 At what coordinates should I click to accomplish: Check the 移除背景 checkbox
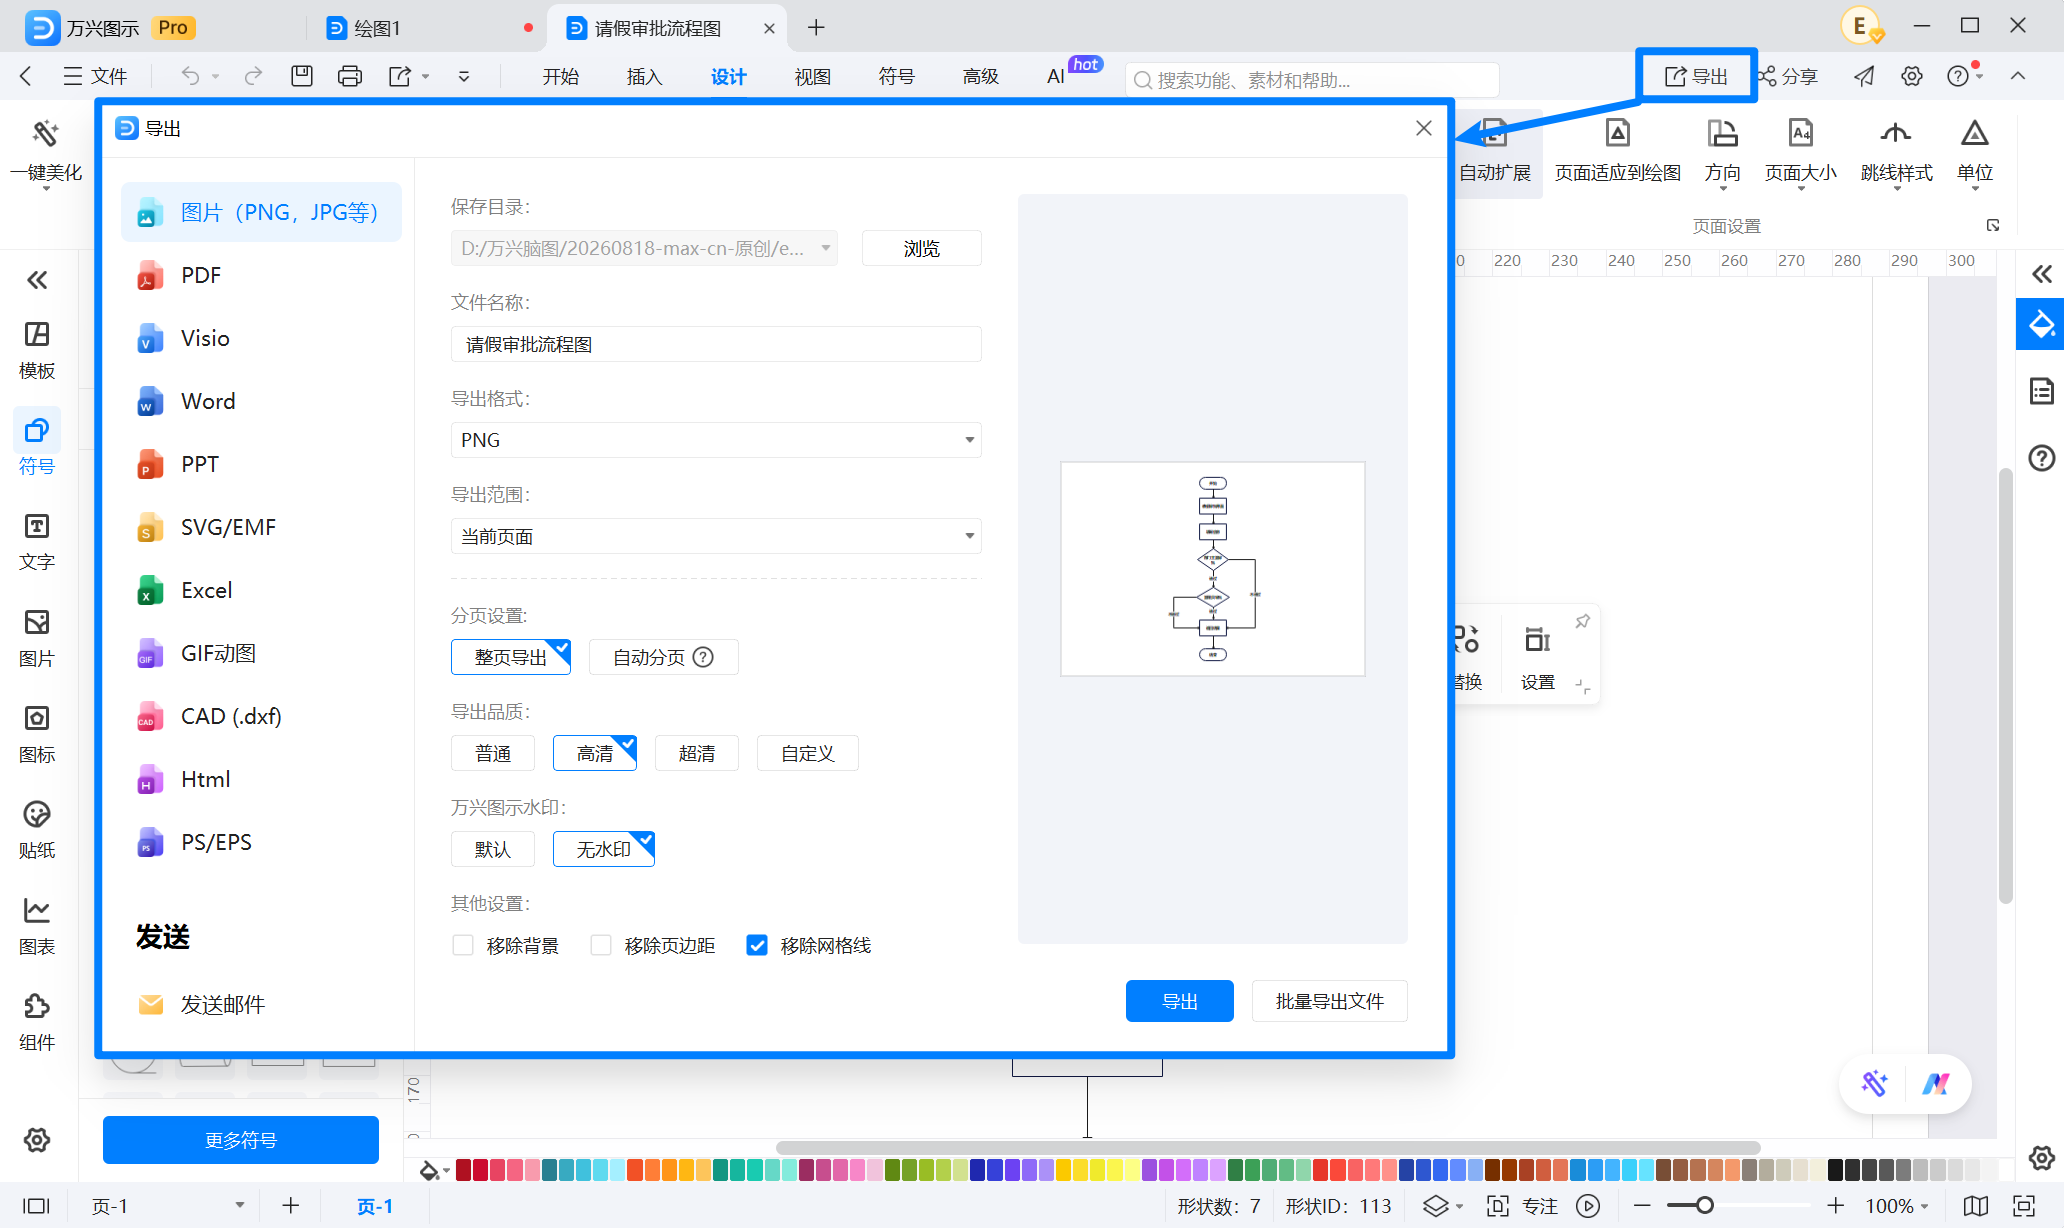pos(463,945)
